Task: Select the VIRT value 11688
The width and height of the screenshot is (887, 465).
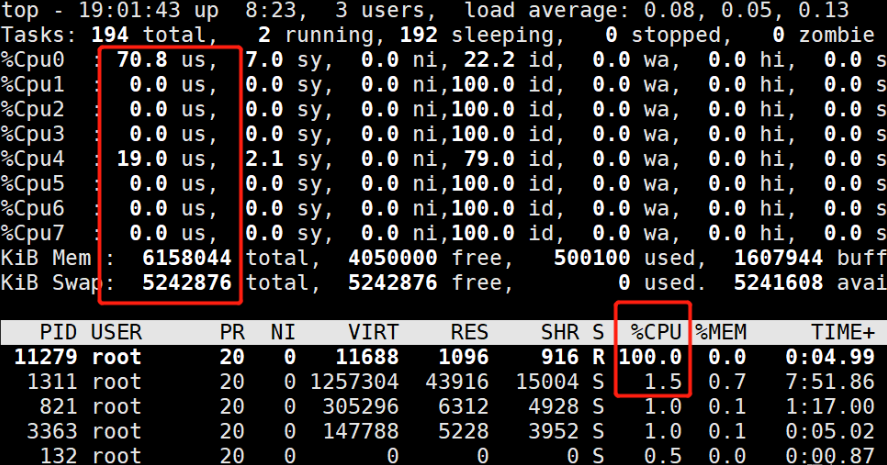Action: [x=367, y=357]
